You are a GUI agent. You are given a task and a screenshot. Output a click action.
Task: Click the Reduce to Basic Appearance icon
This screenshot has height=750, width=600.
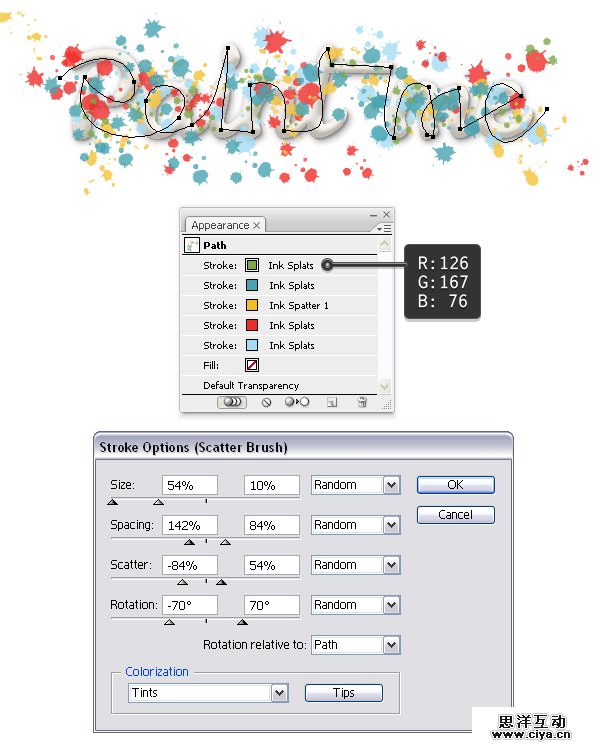tap(298, 402)
